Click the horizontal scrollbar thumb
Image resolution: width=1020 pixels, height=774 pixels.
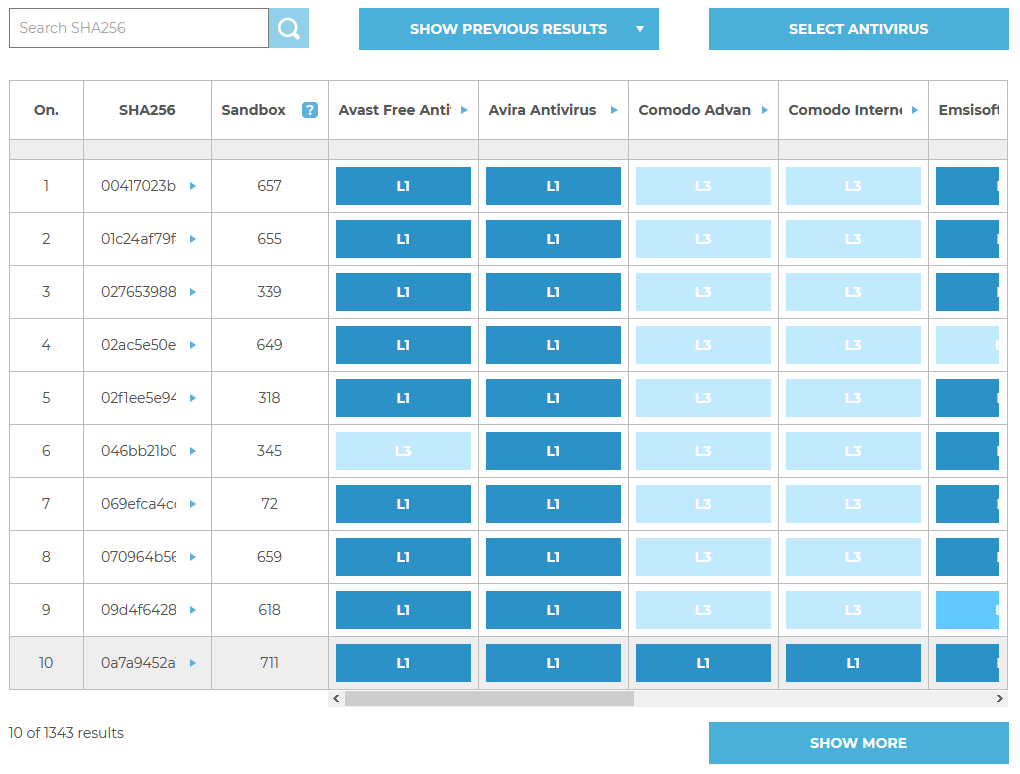(489, 699)
